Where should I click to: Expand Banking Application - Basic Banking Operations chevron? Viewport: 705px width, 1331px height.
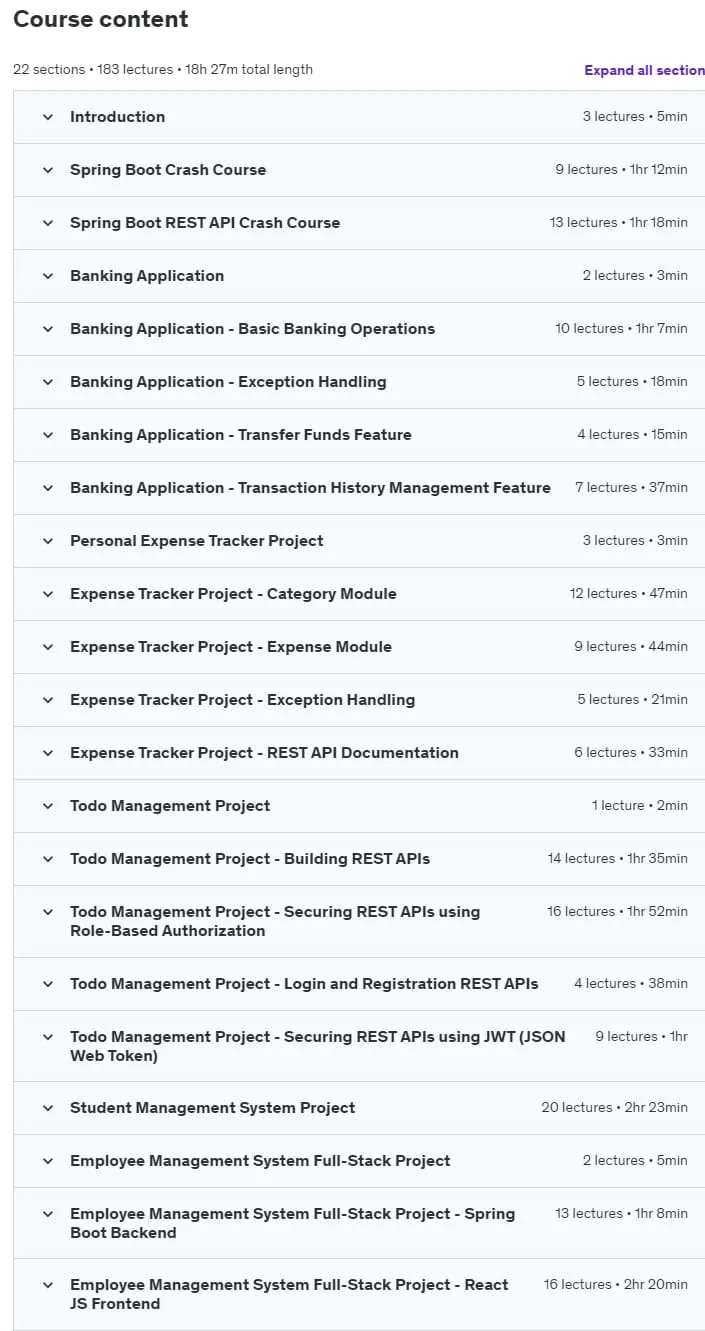coord(47,329)
